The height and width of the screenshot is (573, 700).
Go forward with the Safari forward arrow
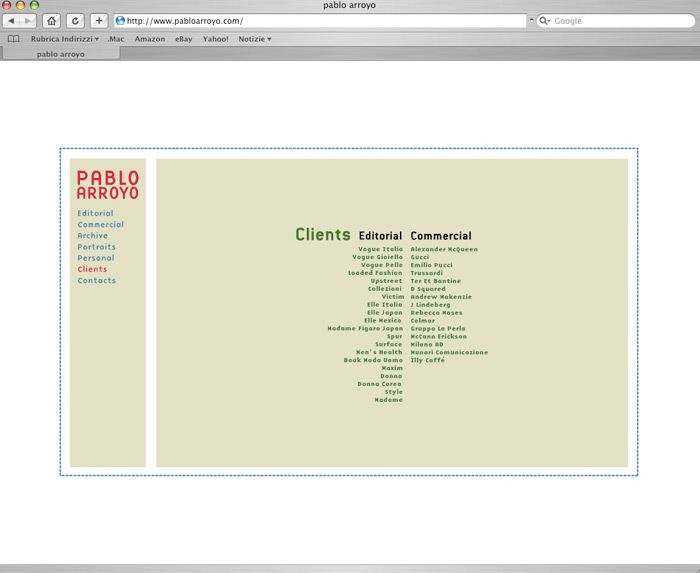coord(28,21)
